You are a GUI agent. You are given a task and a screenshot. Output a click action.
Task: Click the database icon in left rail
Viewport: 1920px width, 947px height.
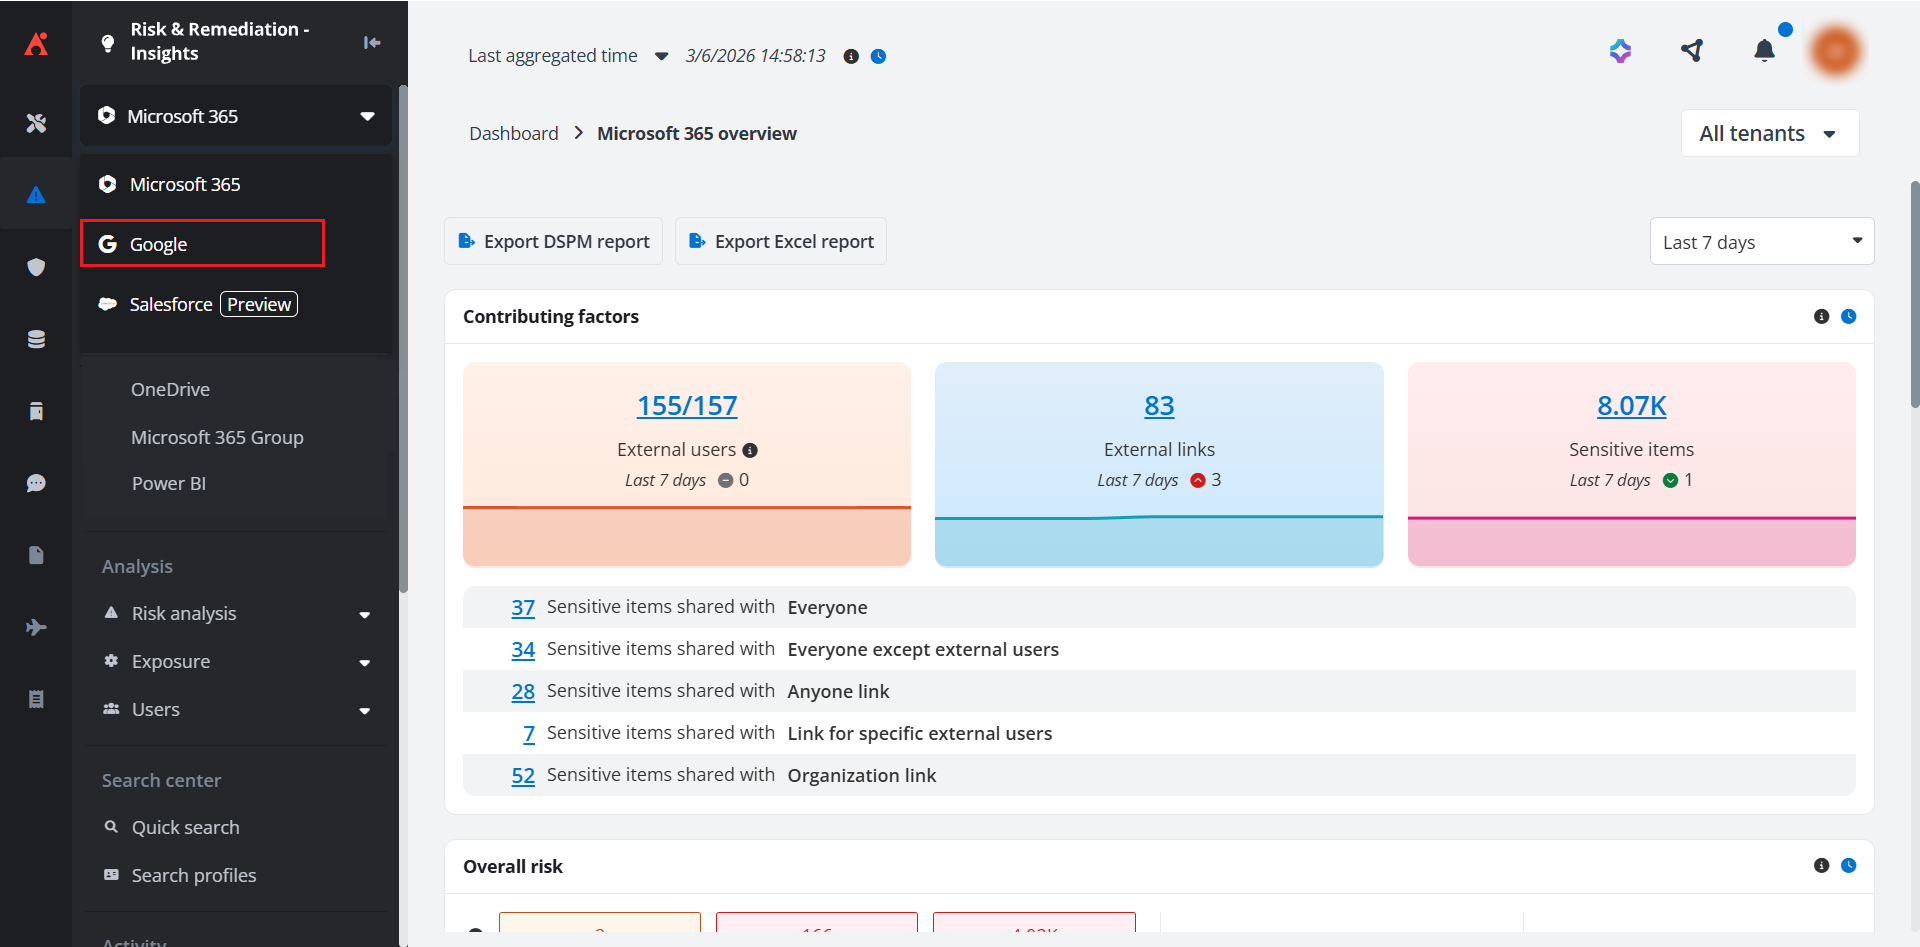[36, 339]
